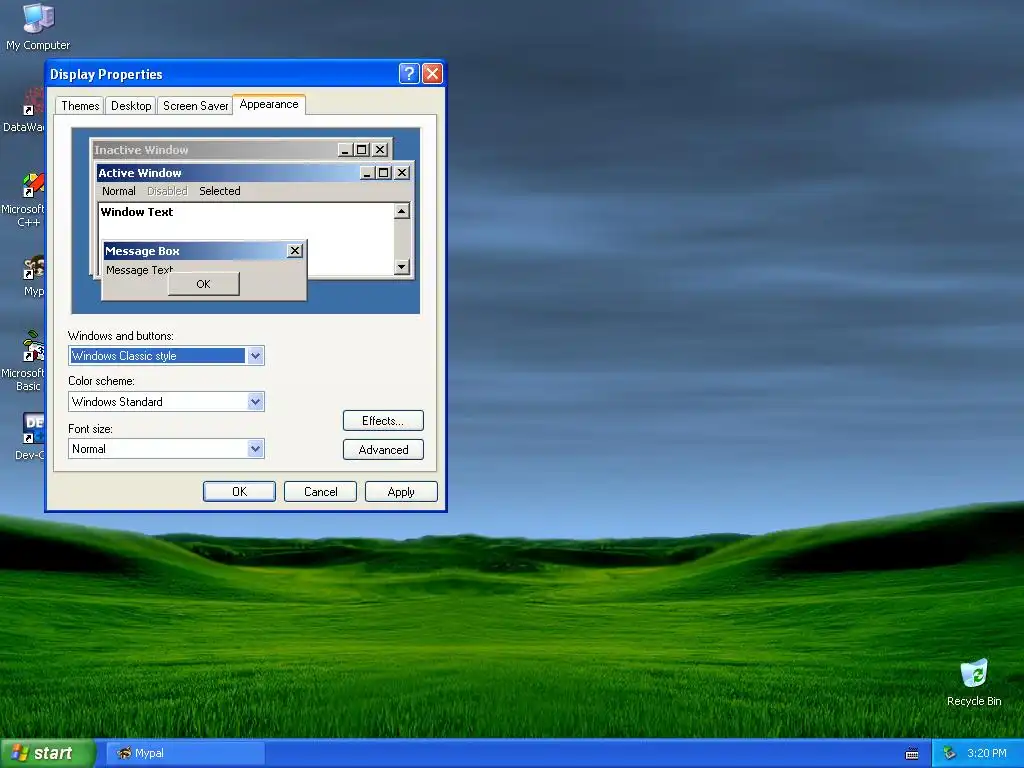Click the Inactive Window preview title bar
The width and height of the screenshot is (1024, 768).
click(x=241, y=150)
